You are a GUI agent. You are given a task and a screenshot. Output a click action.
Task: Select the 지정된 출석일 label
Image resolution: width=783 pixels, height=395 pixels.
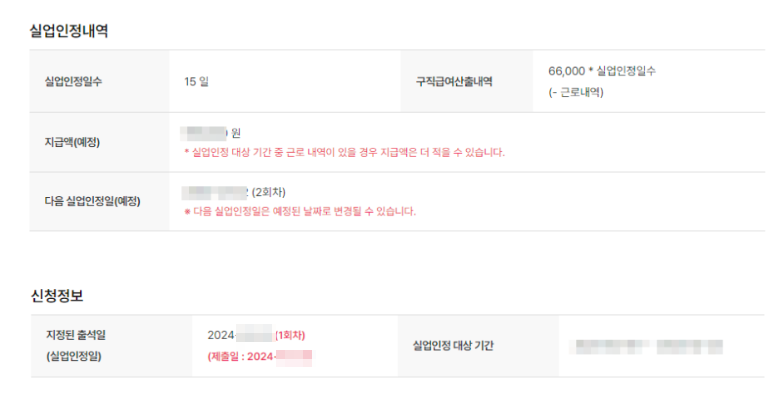click(x=76, y=335)
